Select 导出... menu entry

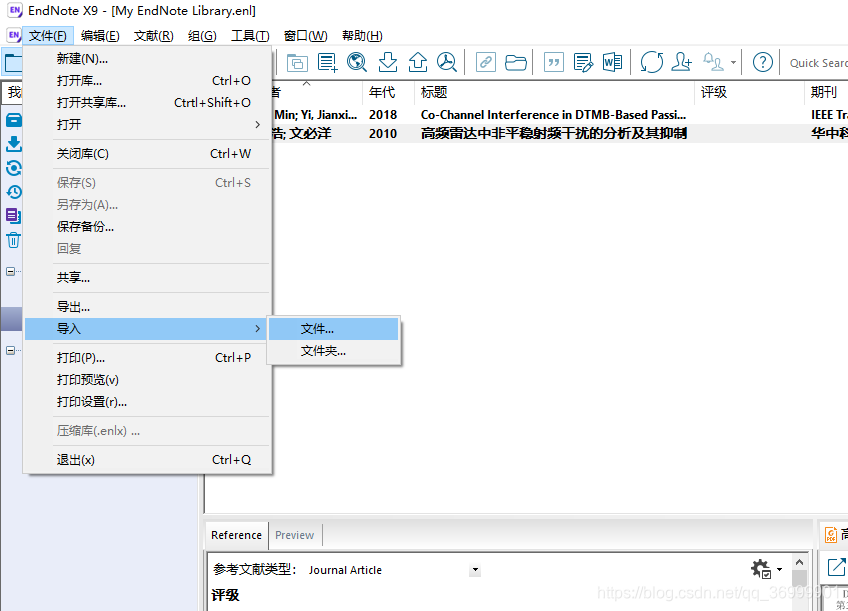pos(147,307)
